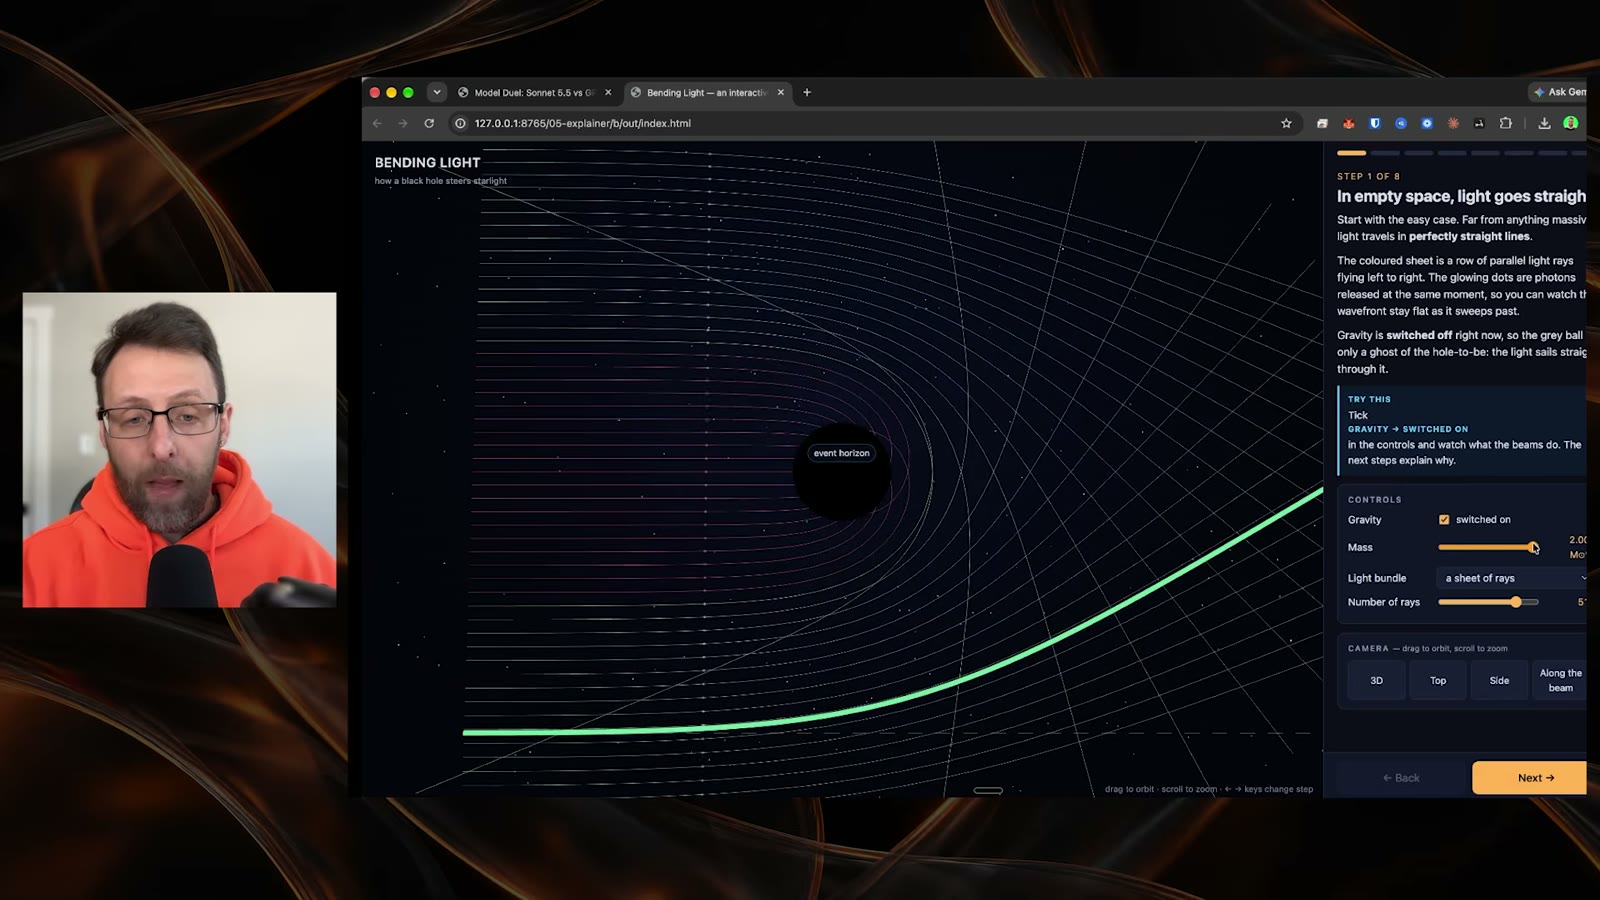Image resolution: width=1600 pixels, height=900 pixels.
Task: Click the CONTROLS section heading
Action: [1374, 499]
